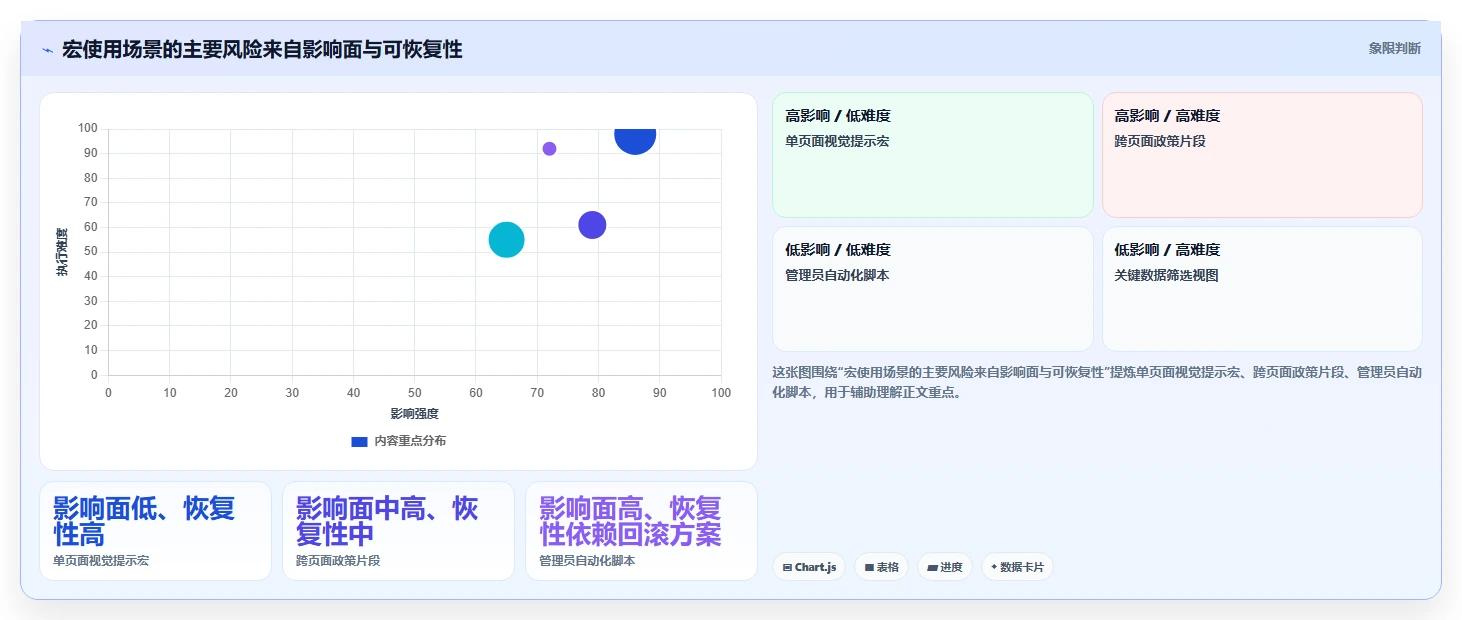Click 单页面视觉提示宏 under the blue data card
This screenshot has width=1462, height=620.
(x=101, y=560)
